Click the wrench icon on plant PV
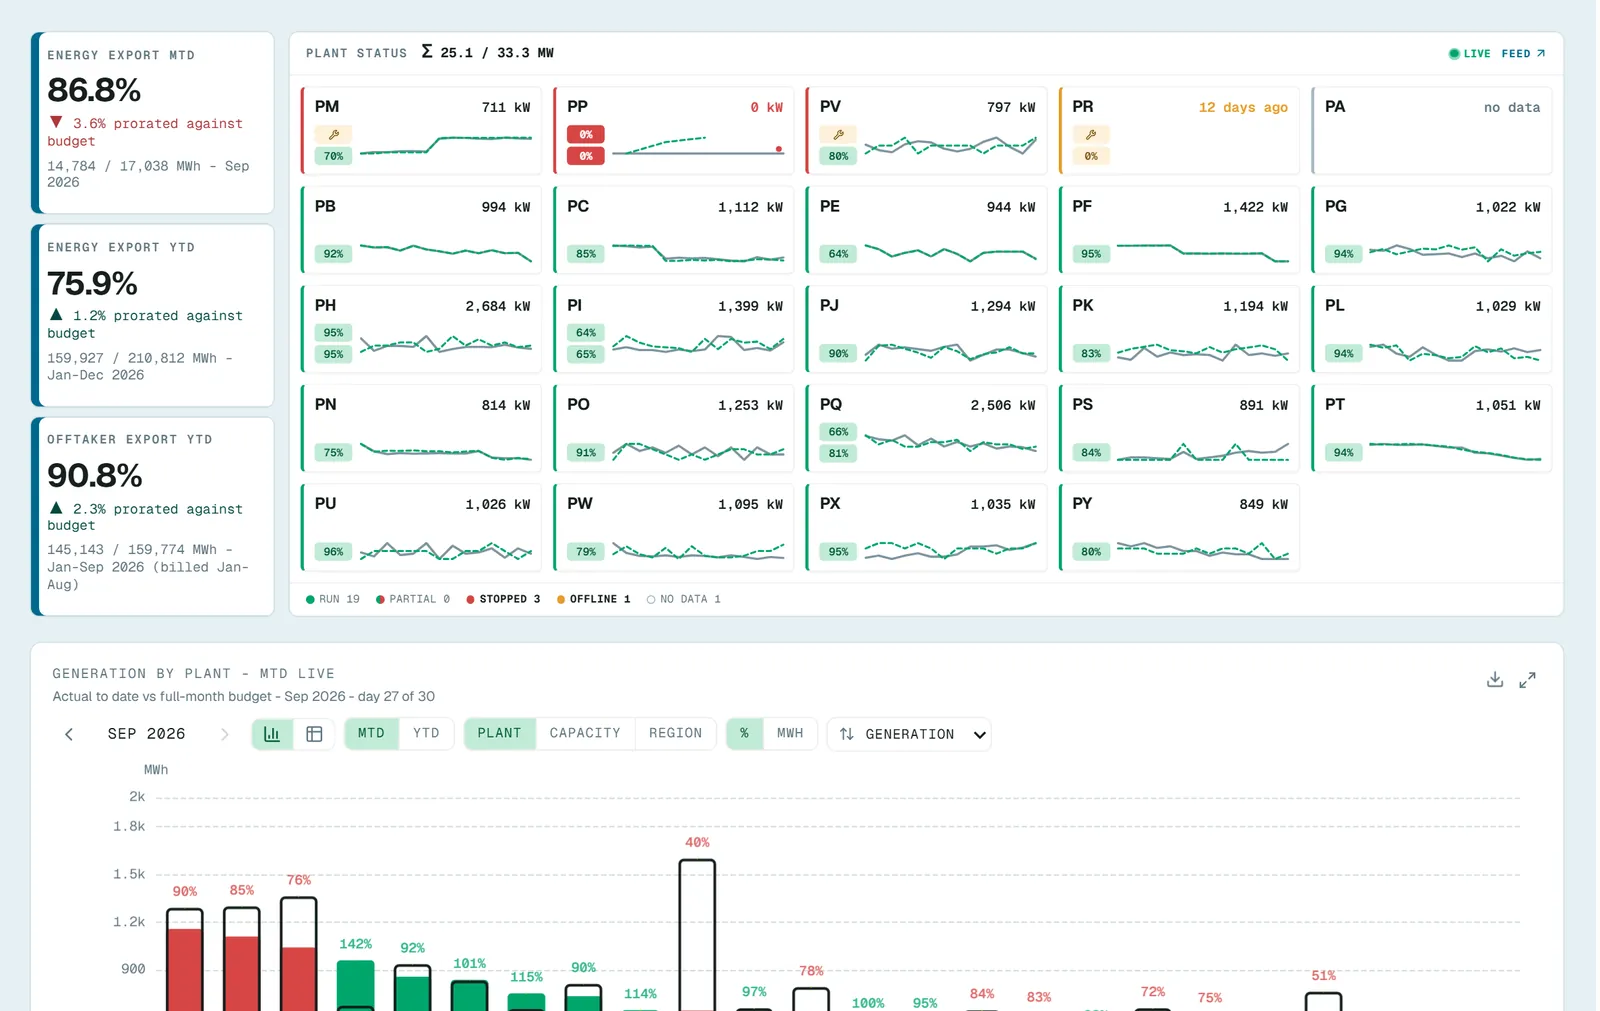The height and width of the screenshot is (1011, 1600). [838, 134]
